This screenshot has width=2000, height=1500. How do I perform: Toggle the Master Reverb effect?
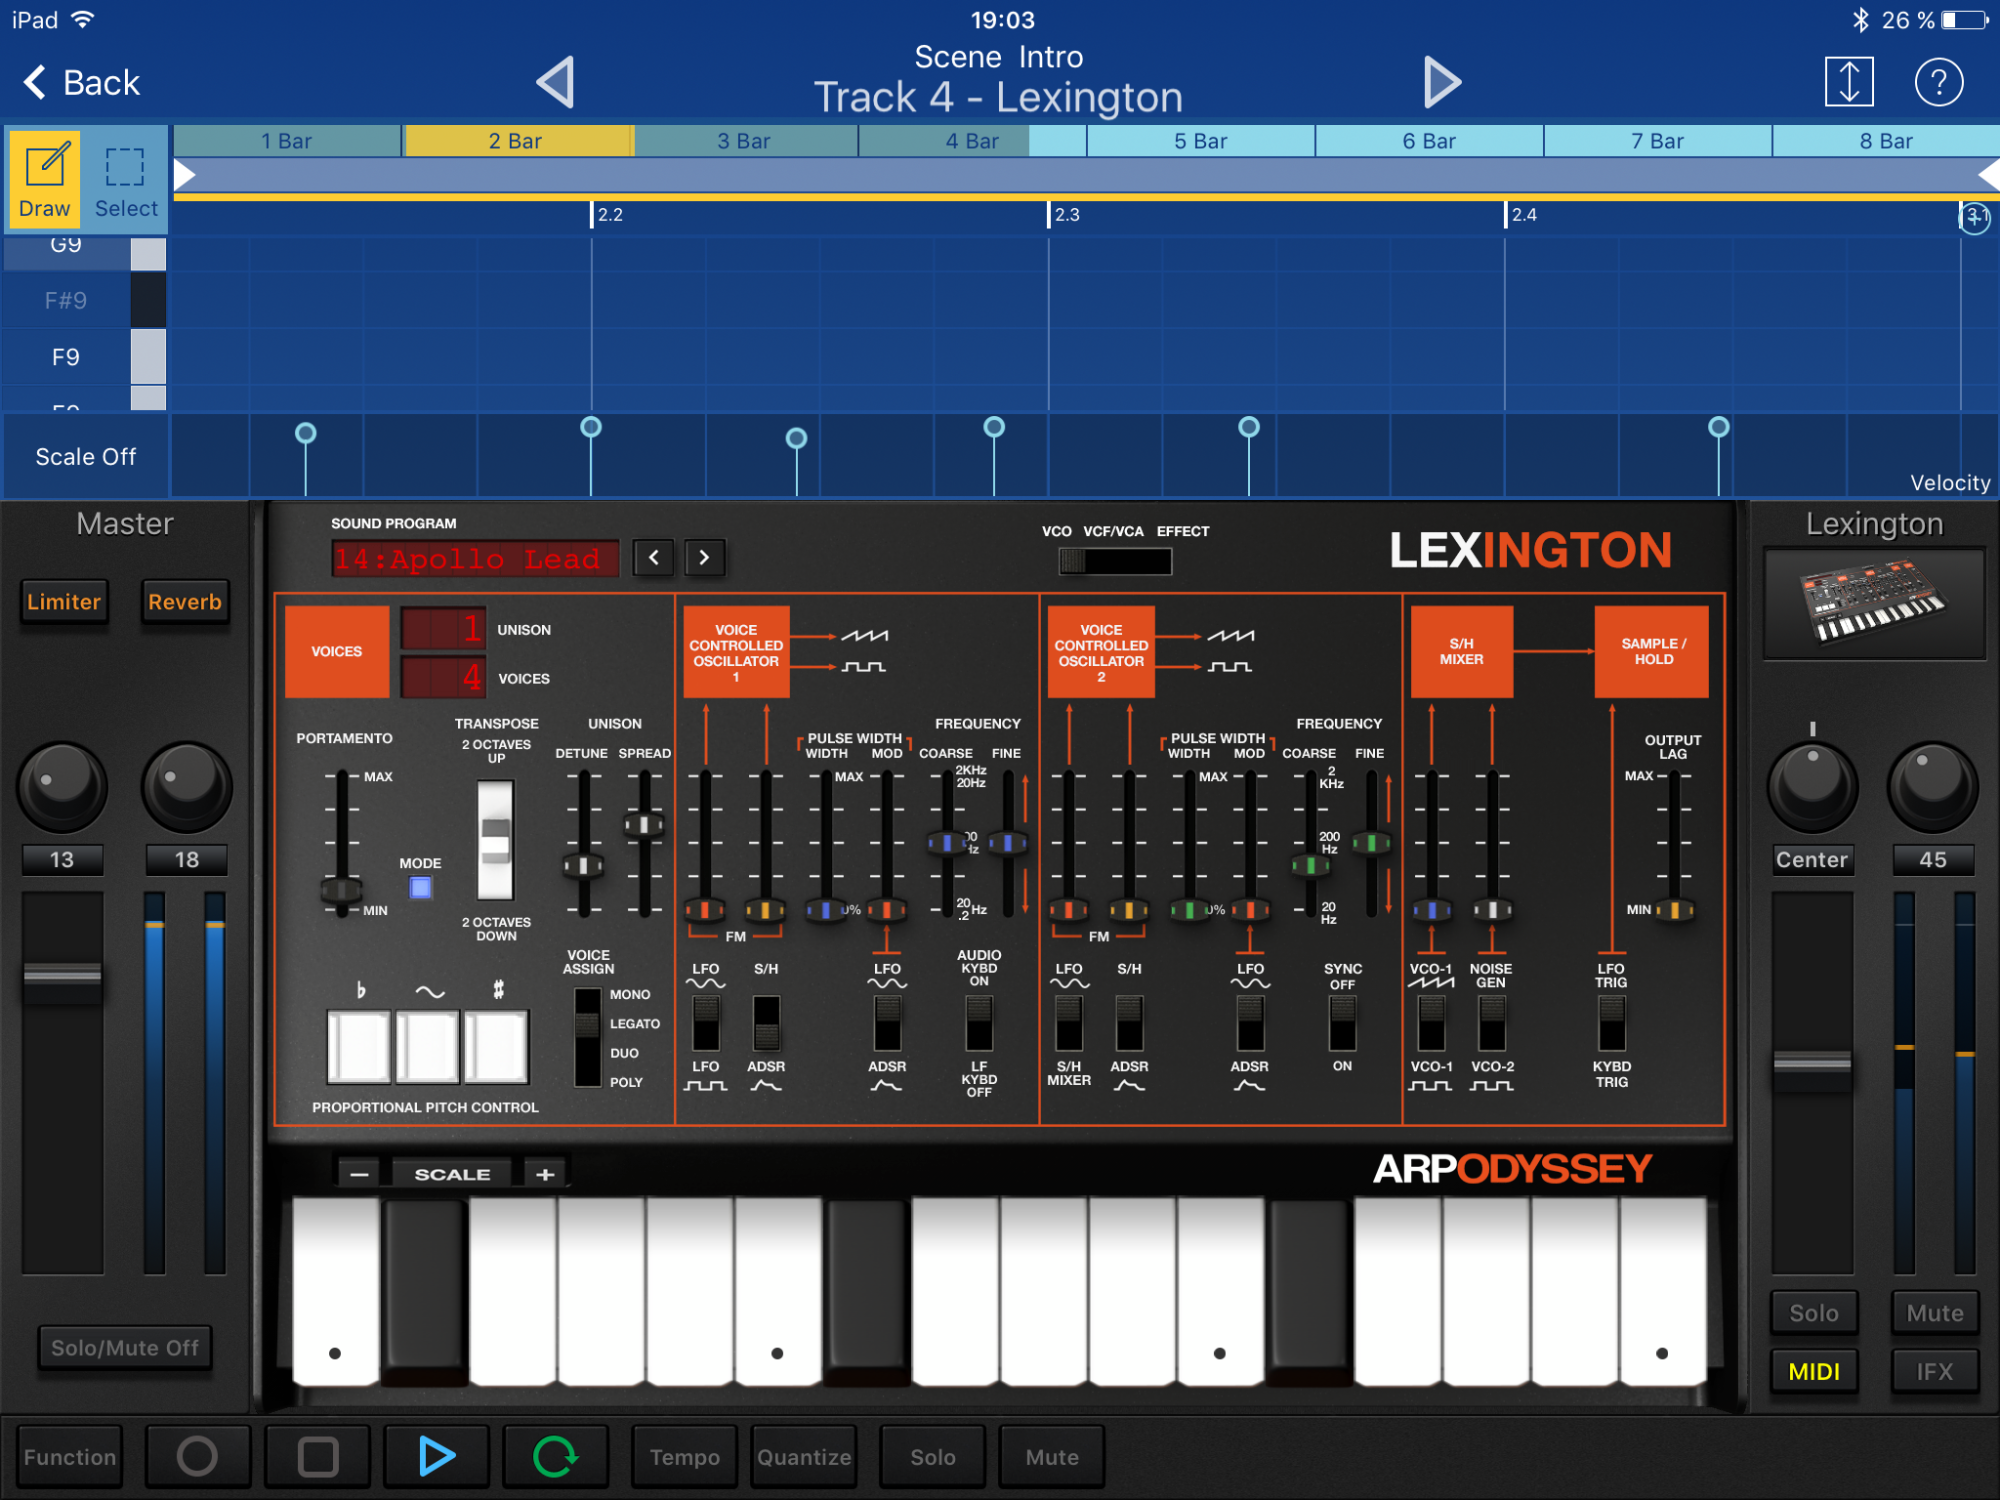tap(185, 602)
